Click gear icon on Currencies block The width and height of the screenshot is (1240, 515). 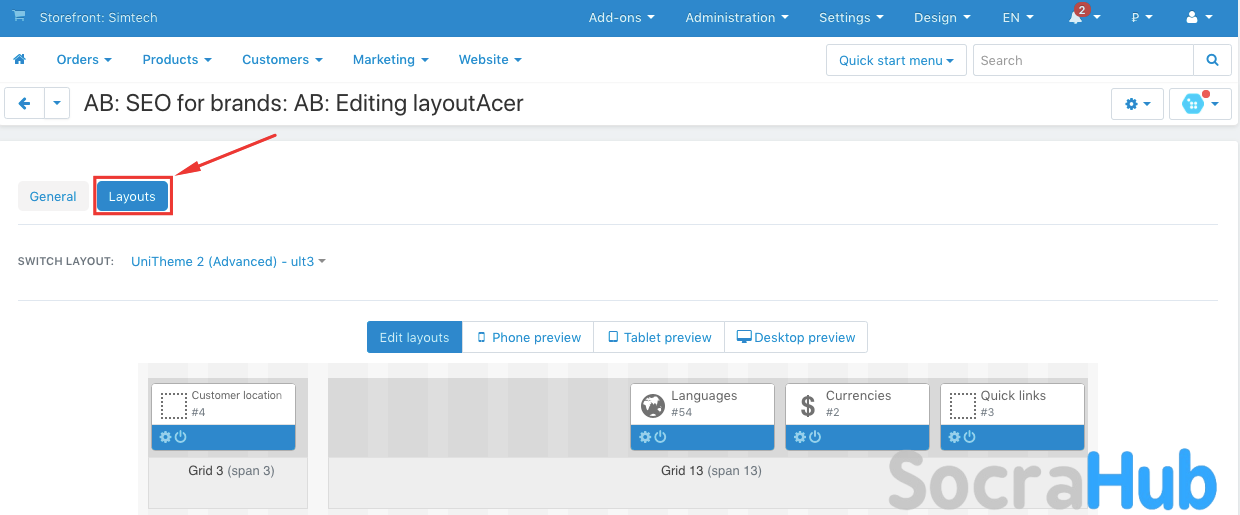(800, 437)
